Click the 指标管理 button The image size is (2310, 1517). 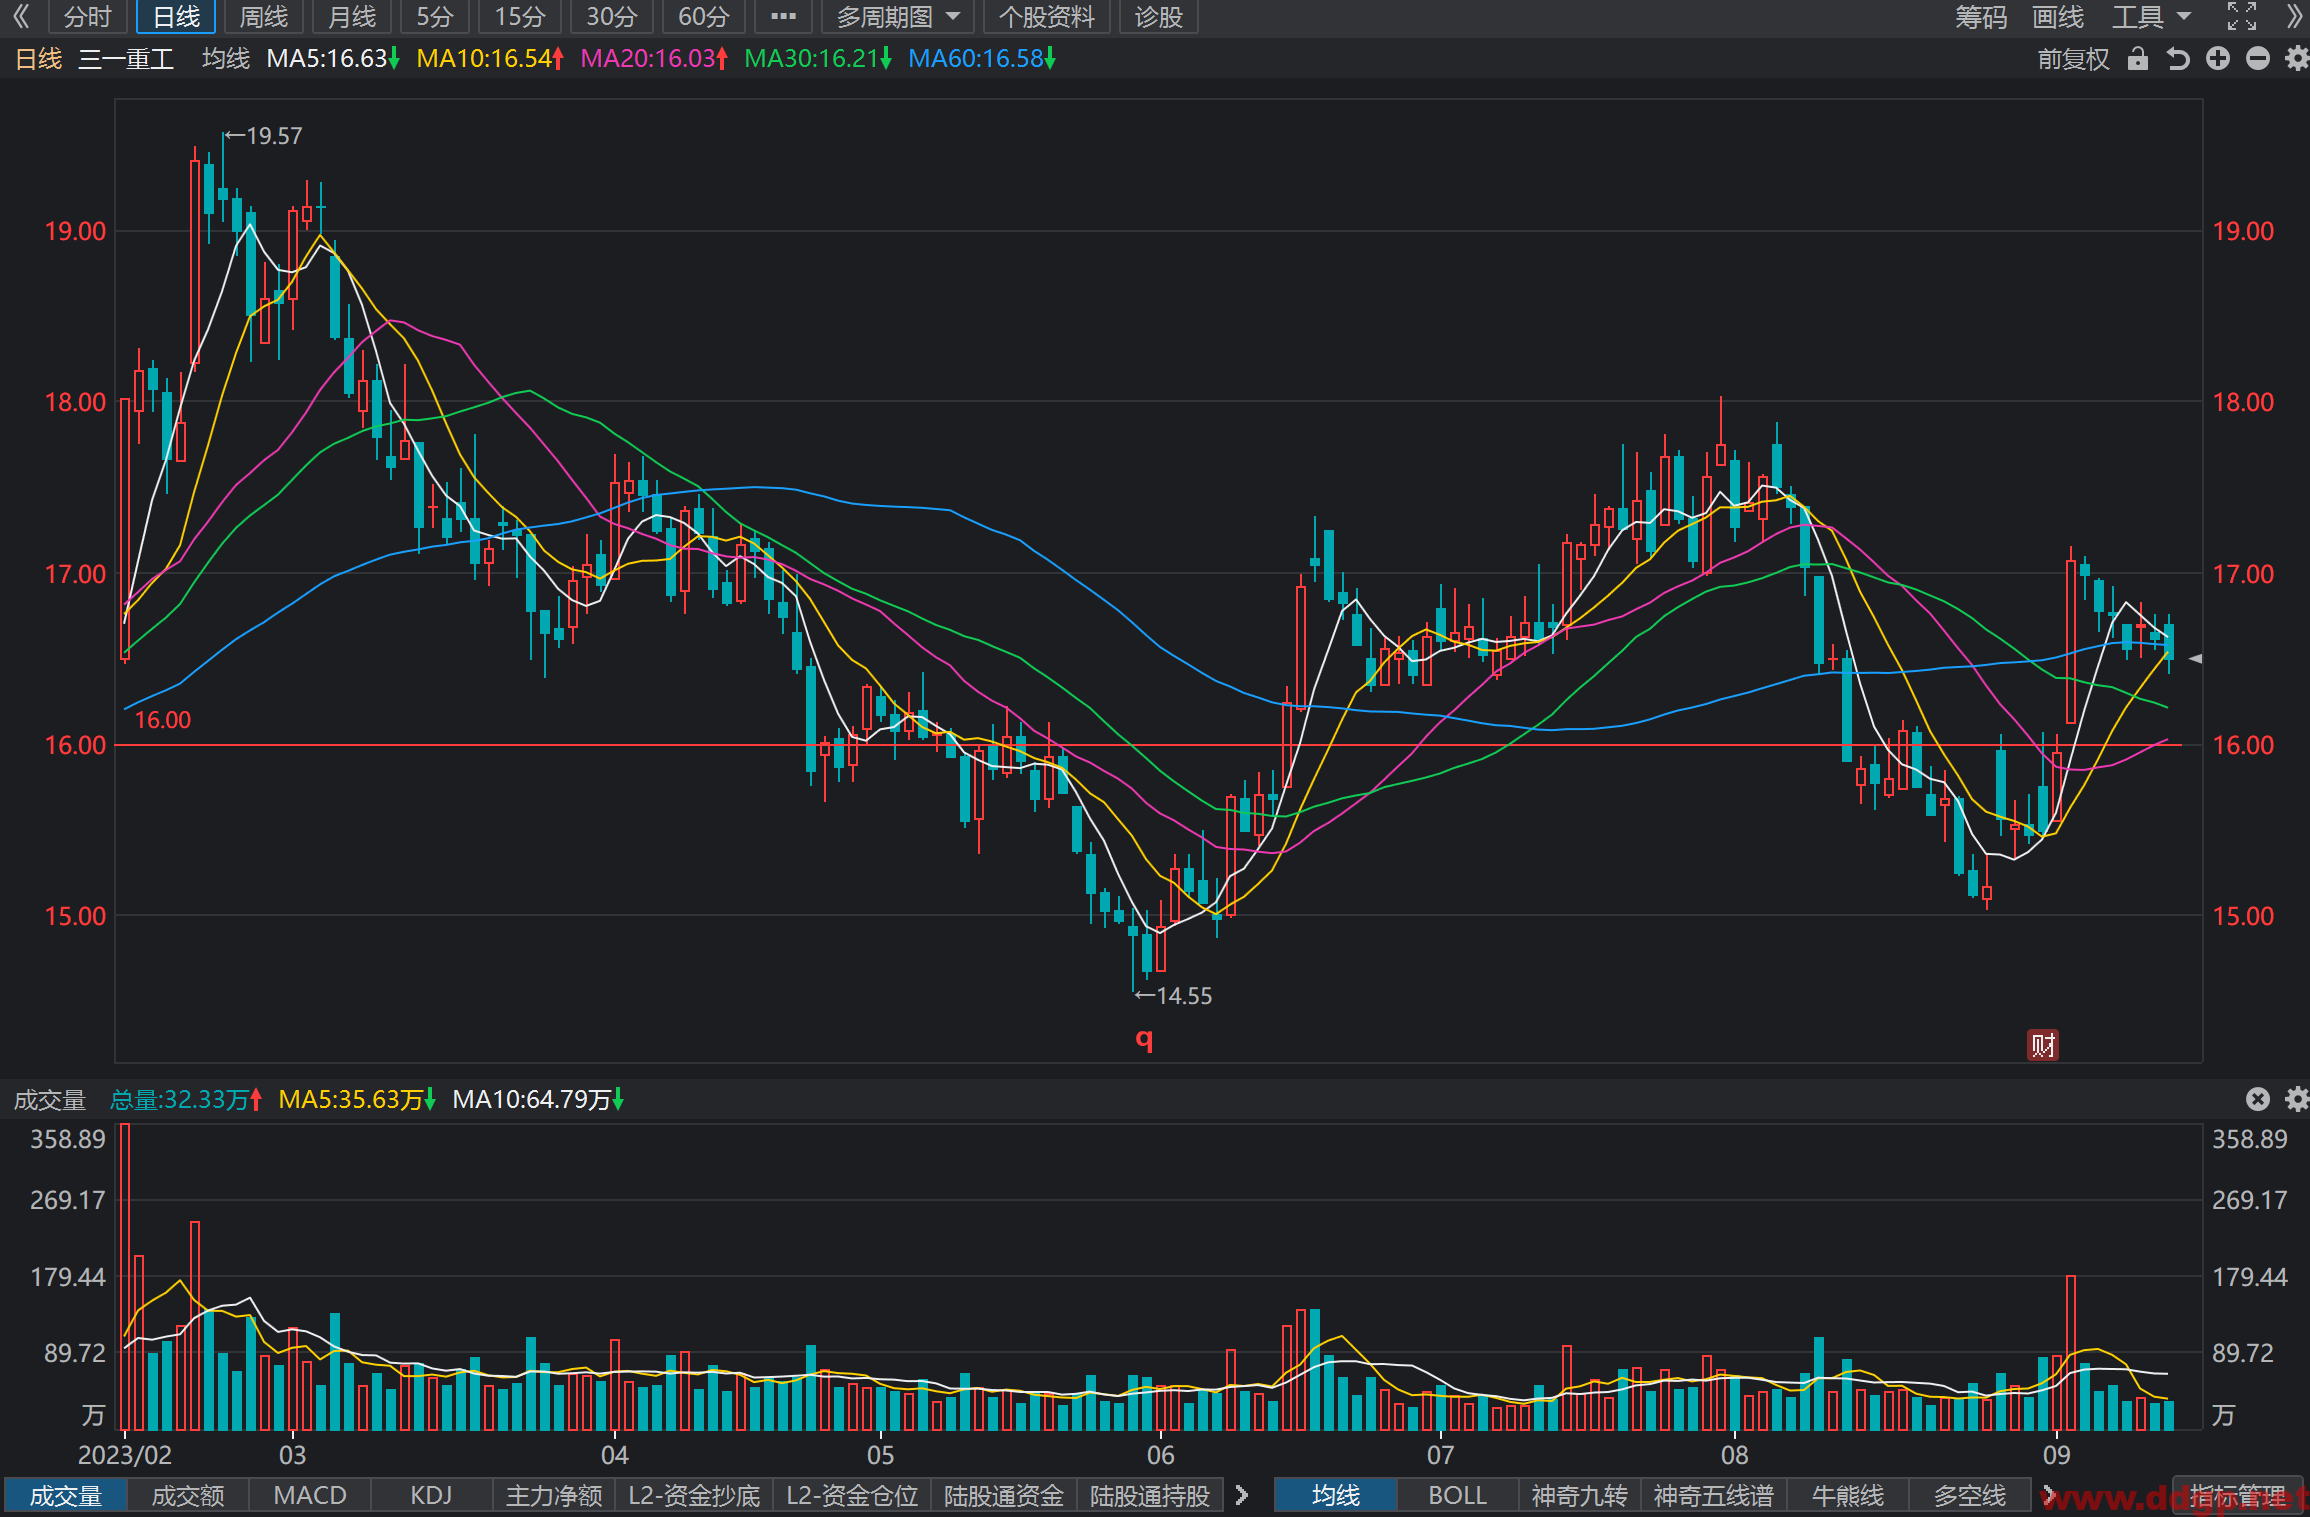(2238, 1495)
